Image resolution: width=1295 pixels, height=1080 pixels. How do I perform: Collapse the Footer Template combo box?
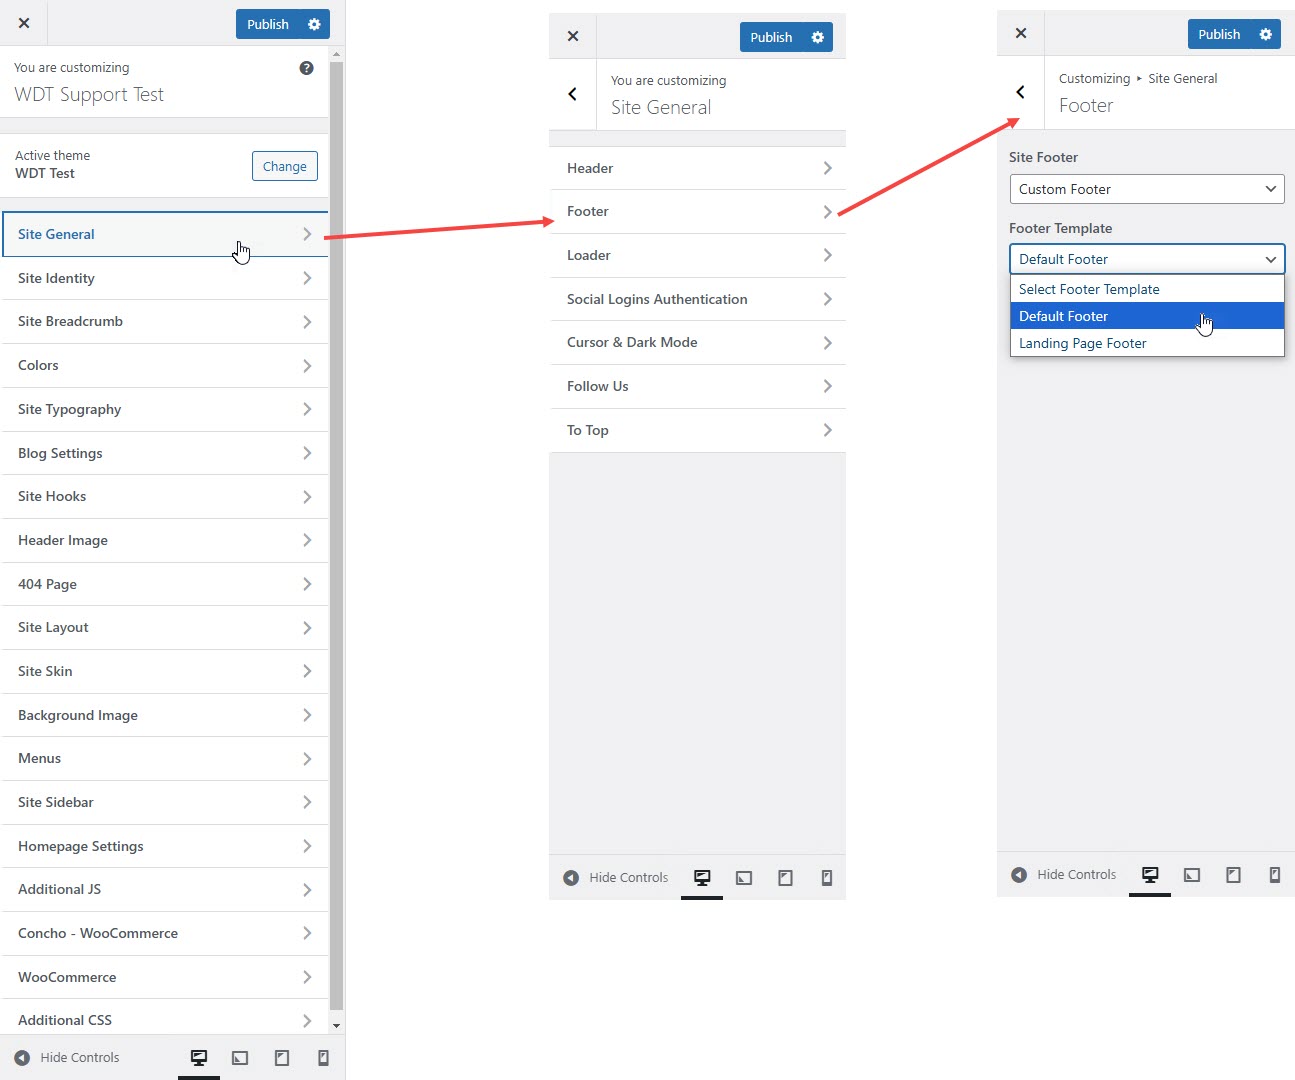pos(1146,259)
